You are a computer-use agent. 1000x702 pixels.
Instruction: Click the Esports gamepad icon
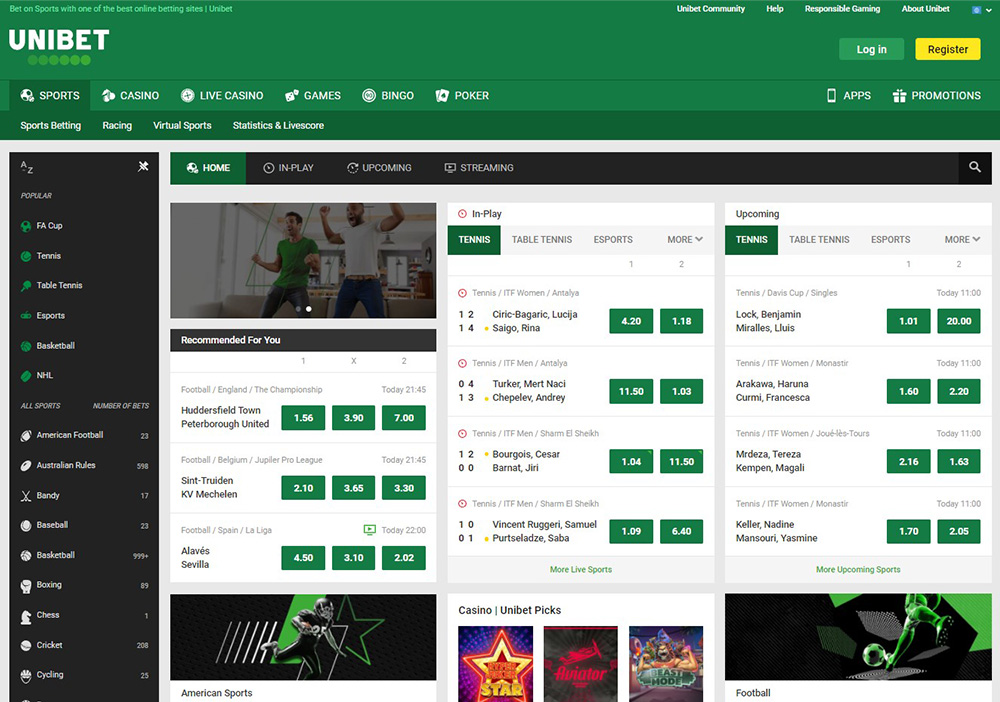click(x=26, y=316)
